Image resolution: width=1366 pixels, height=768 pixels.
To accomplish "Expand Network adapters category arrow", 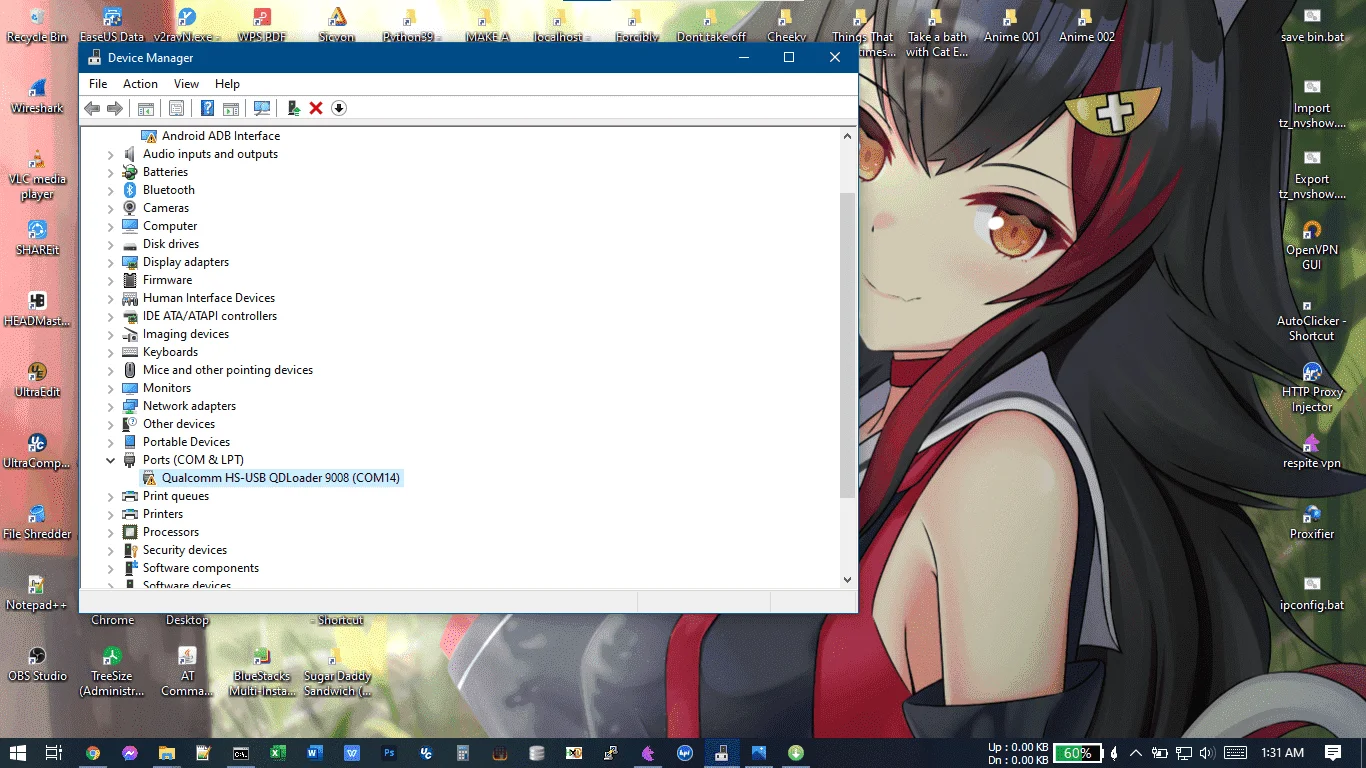I will (111, 407).
